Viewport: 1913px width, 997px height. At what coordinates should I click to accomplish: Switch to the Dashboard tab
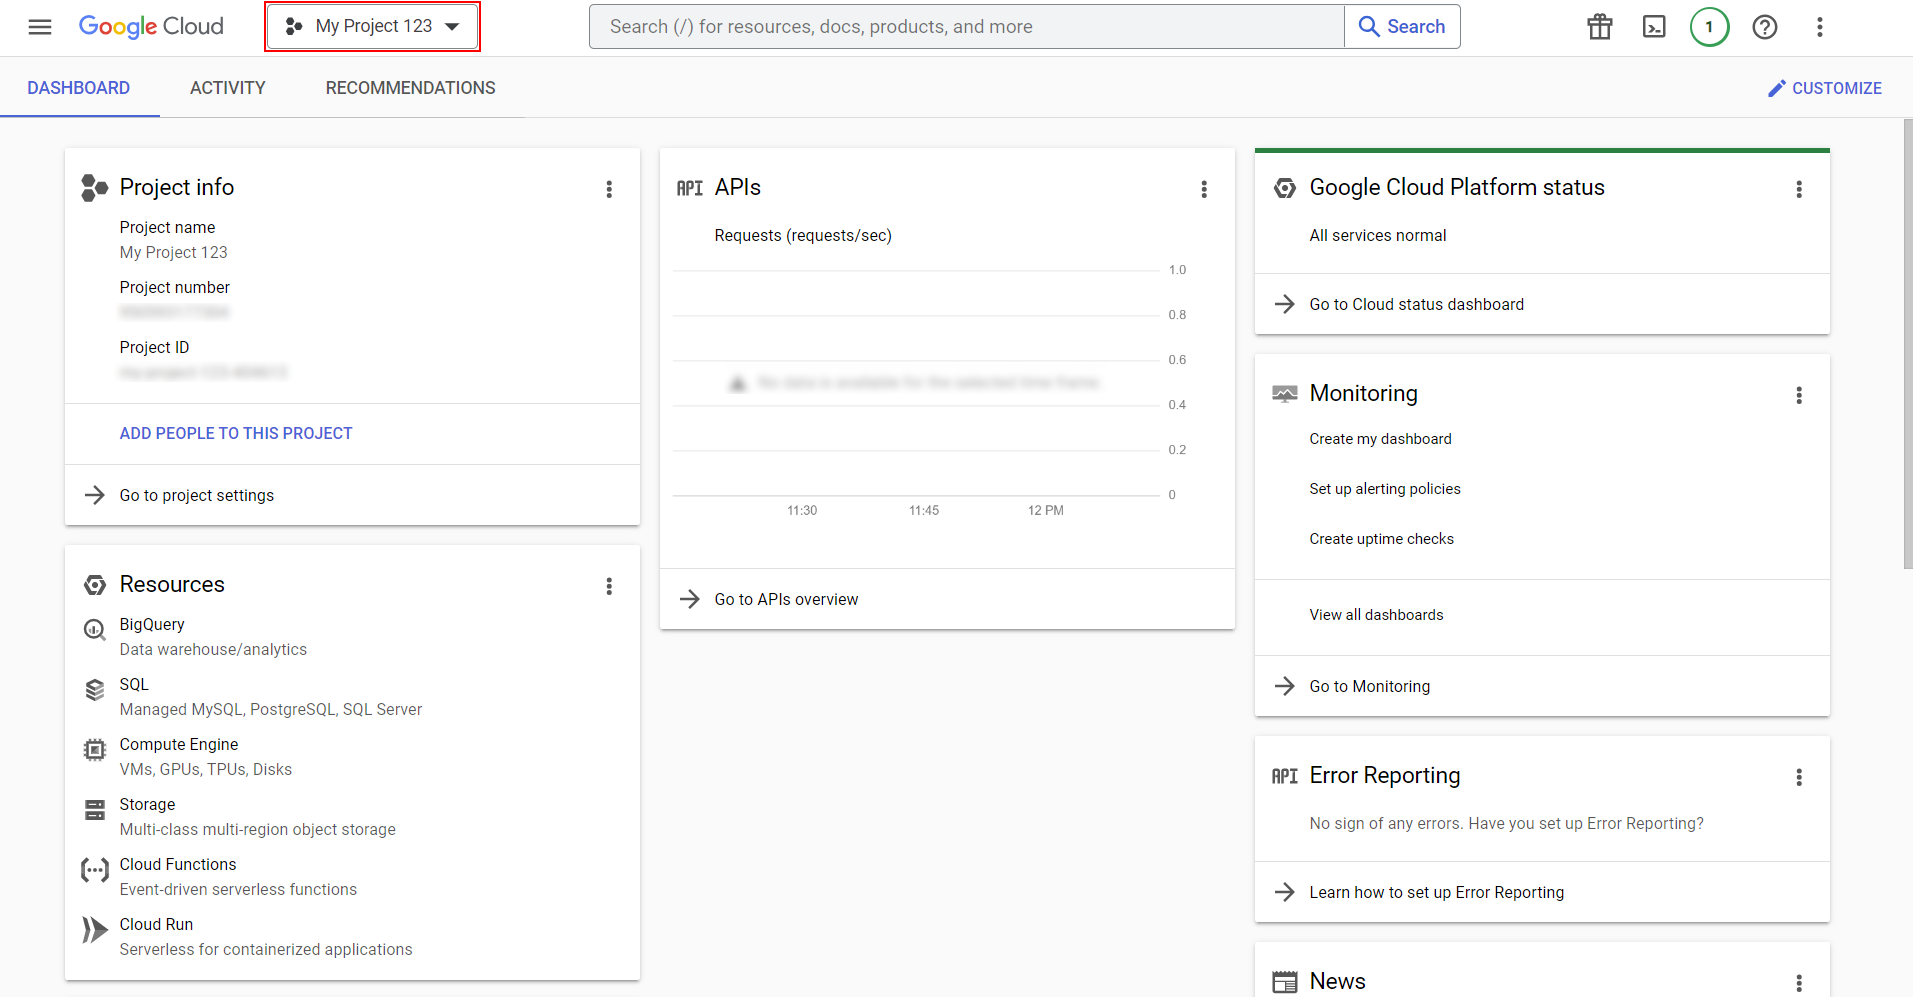click(x=79, y=88)
